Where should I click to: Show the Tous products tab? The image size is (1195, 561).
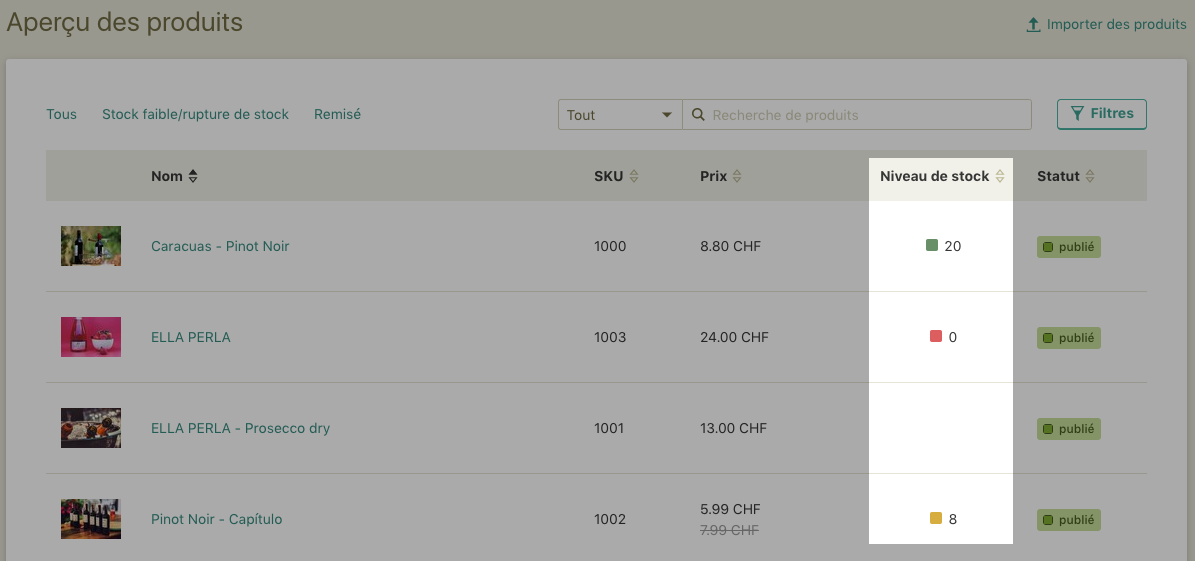pos(62,114)
